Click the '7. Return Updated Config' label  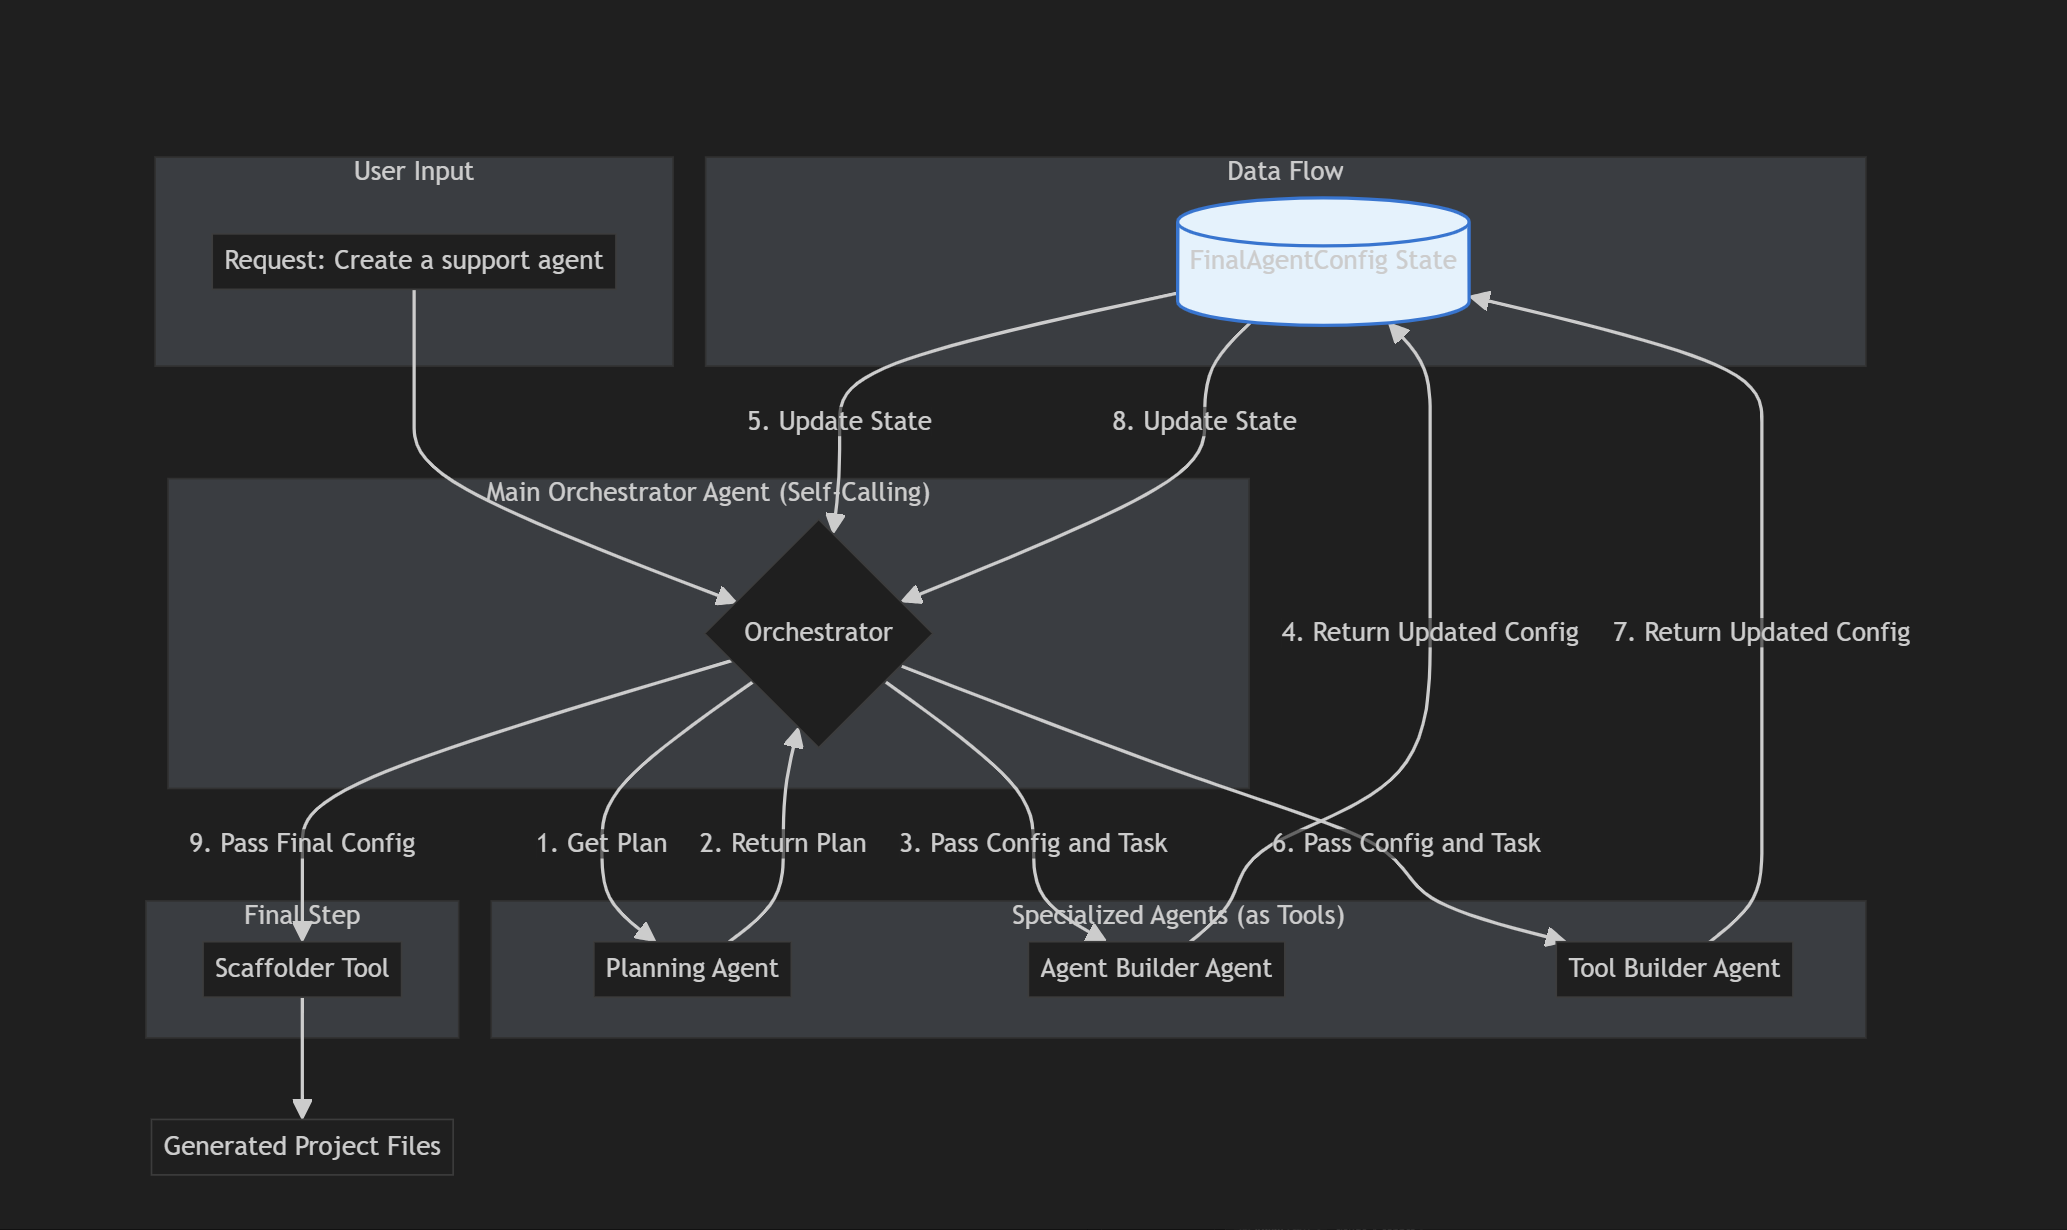pyautogui.click(x=1761, y=633)
